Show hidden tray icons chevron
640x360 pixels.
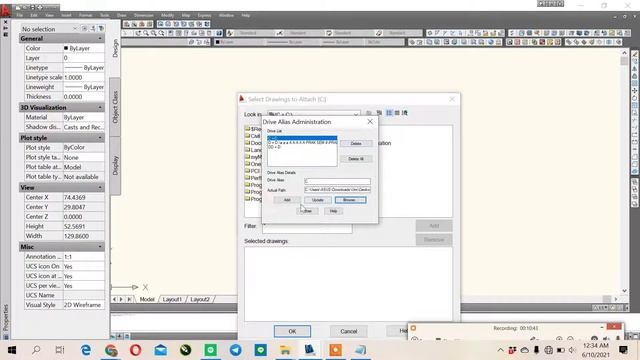pyautogui.click(x=500, y=350)
